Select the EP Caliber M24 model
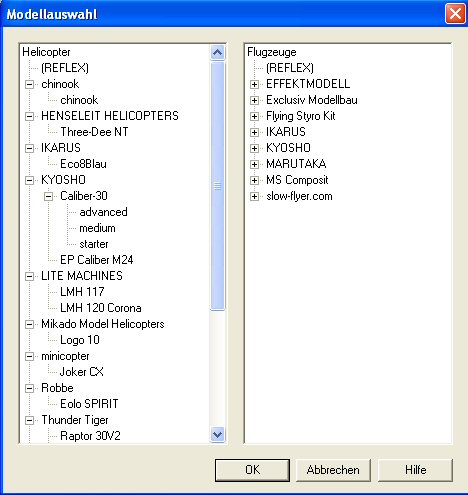 [x=97, y=260]
